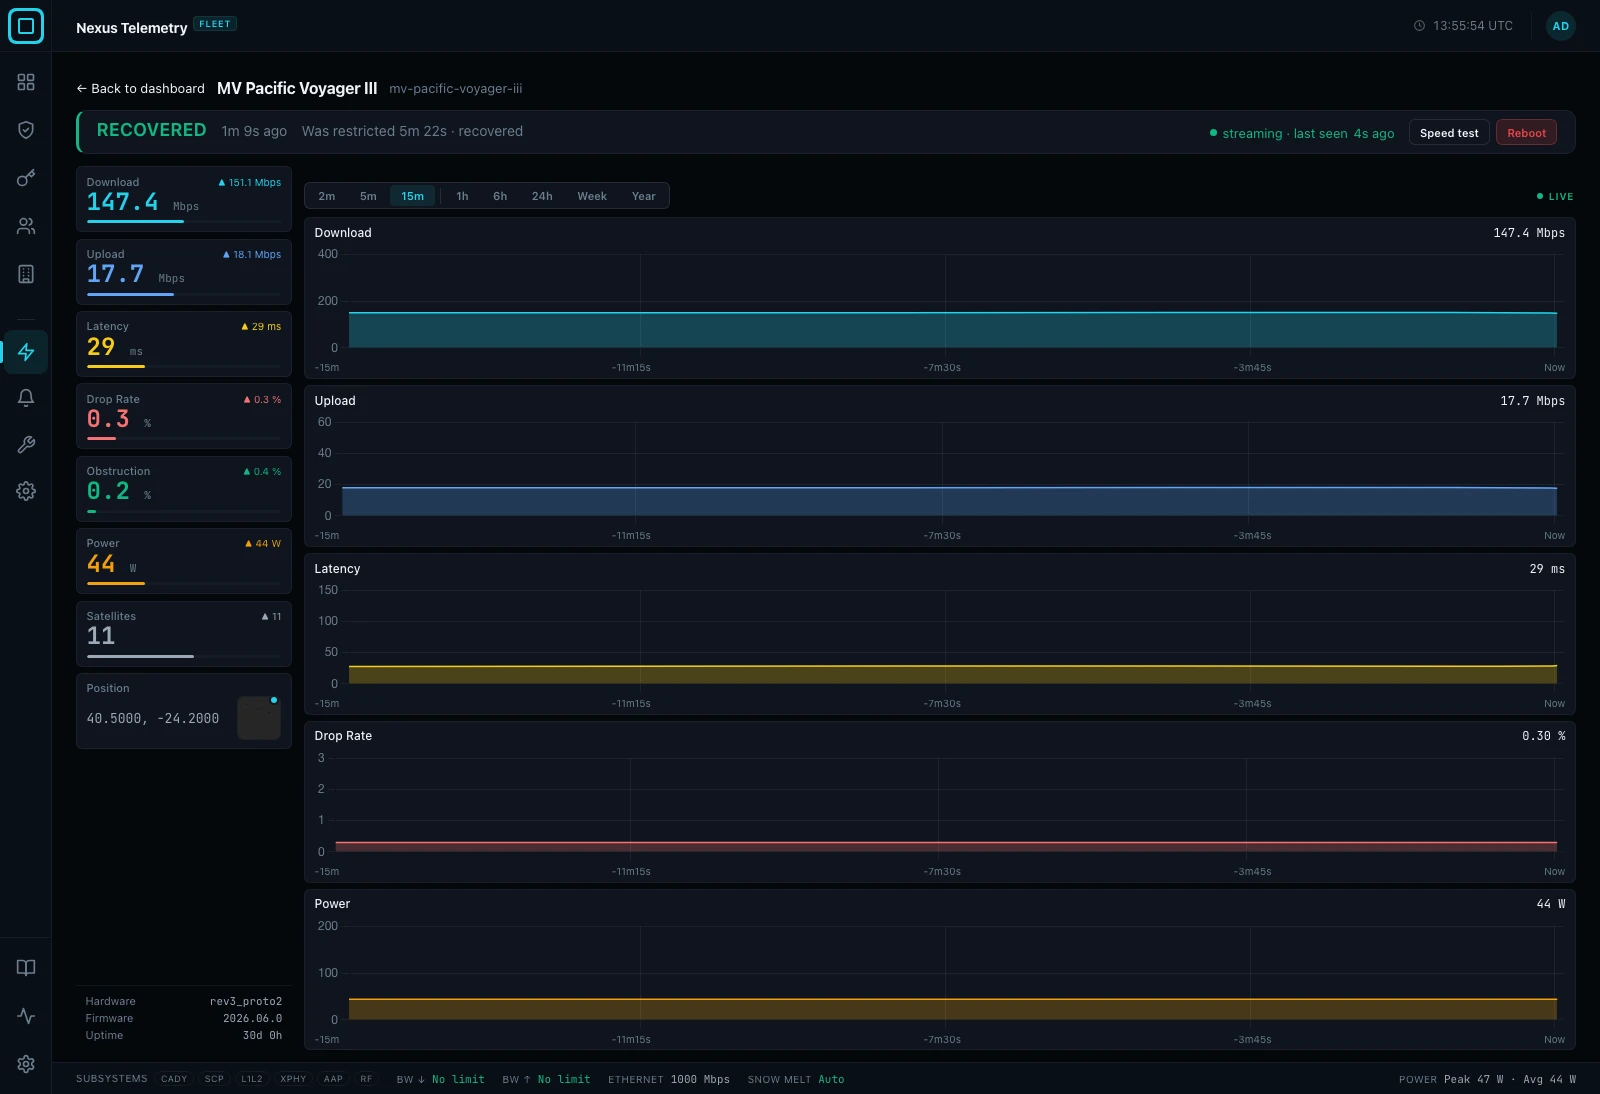
Task: Open the upper gear settings icon in sidebar
Action: pyautogui.click(x=26, y=491)
